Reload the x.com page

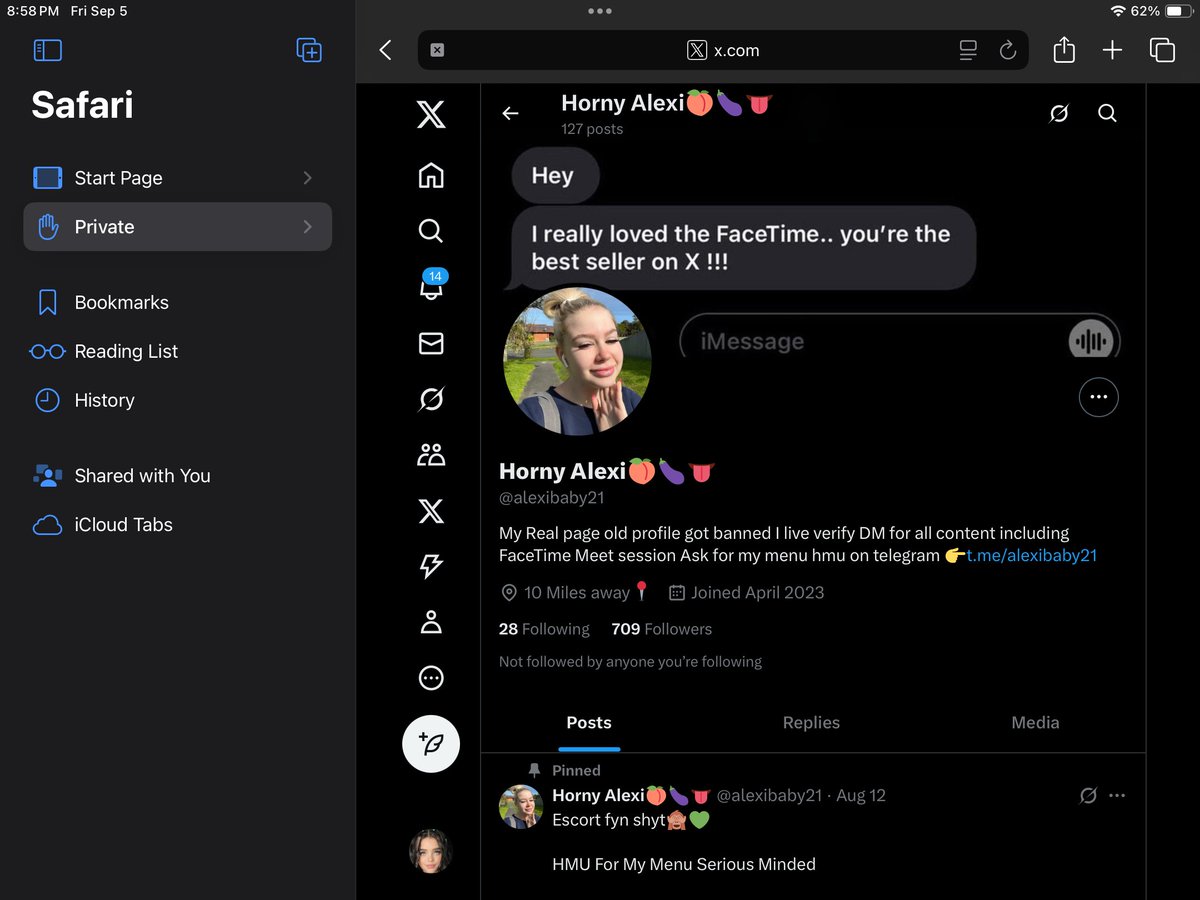tap(1008, 50)
